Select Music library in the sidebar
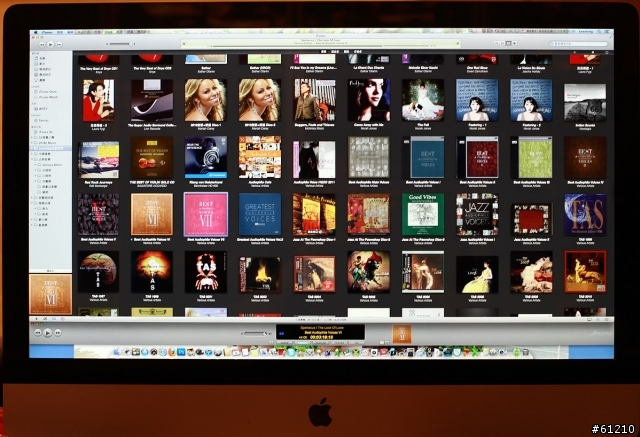The height and width of the screenshot is (437, 640). point(40,58)
